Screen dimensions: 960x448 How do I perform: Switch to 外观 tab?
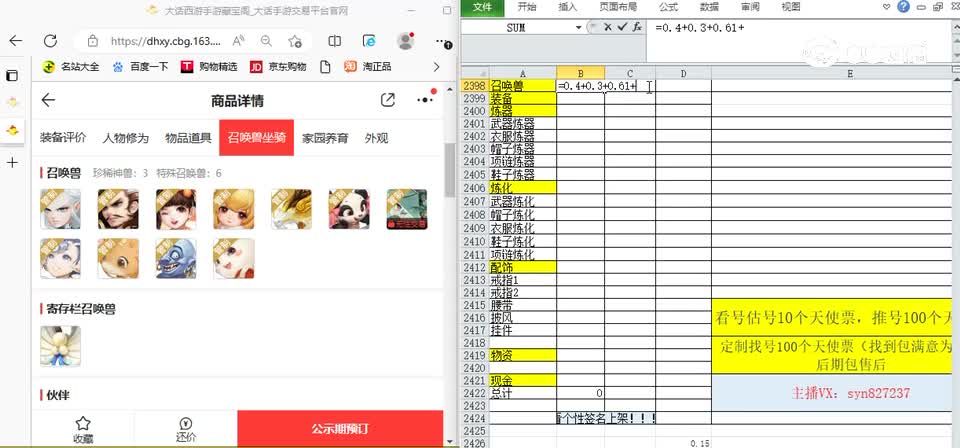pyautogui.click(x=377, y=138)
